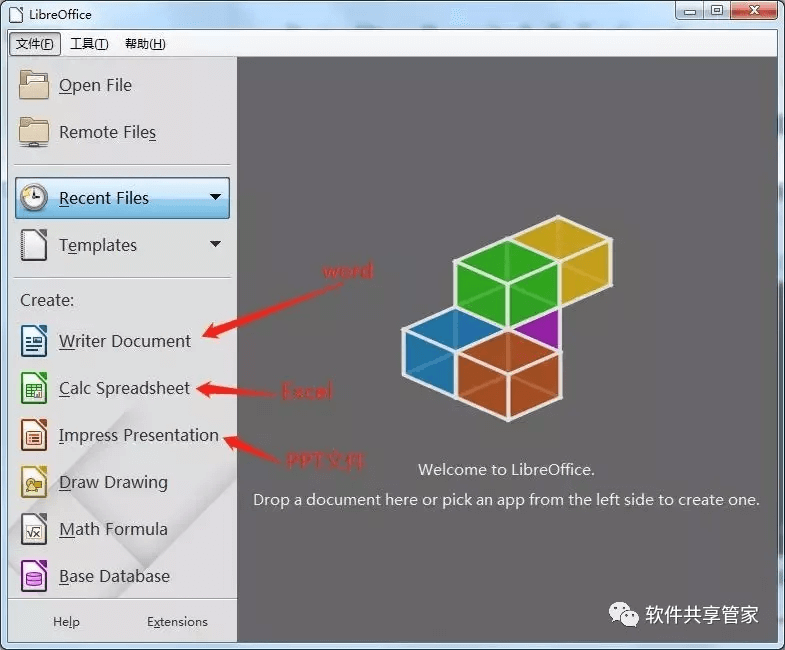The image size is (785, 650).
Task: Click the Math Formula icon
Action: (x=34, y=529)
